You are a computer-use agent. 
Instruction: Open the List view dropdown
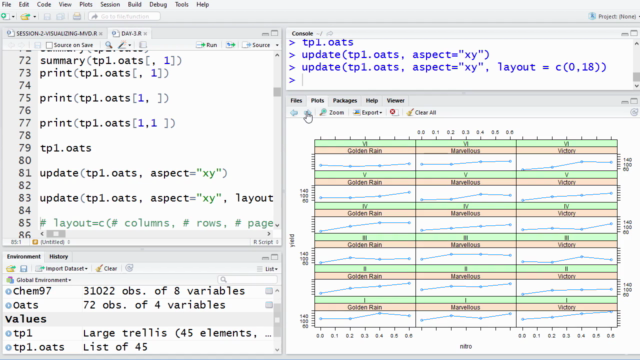(267, 269)
